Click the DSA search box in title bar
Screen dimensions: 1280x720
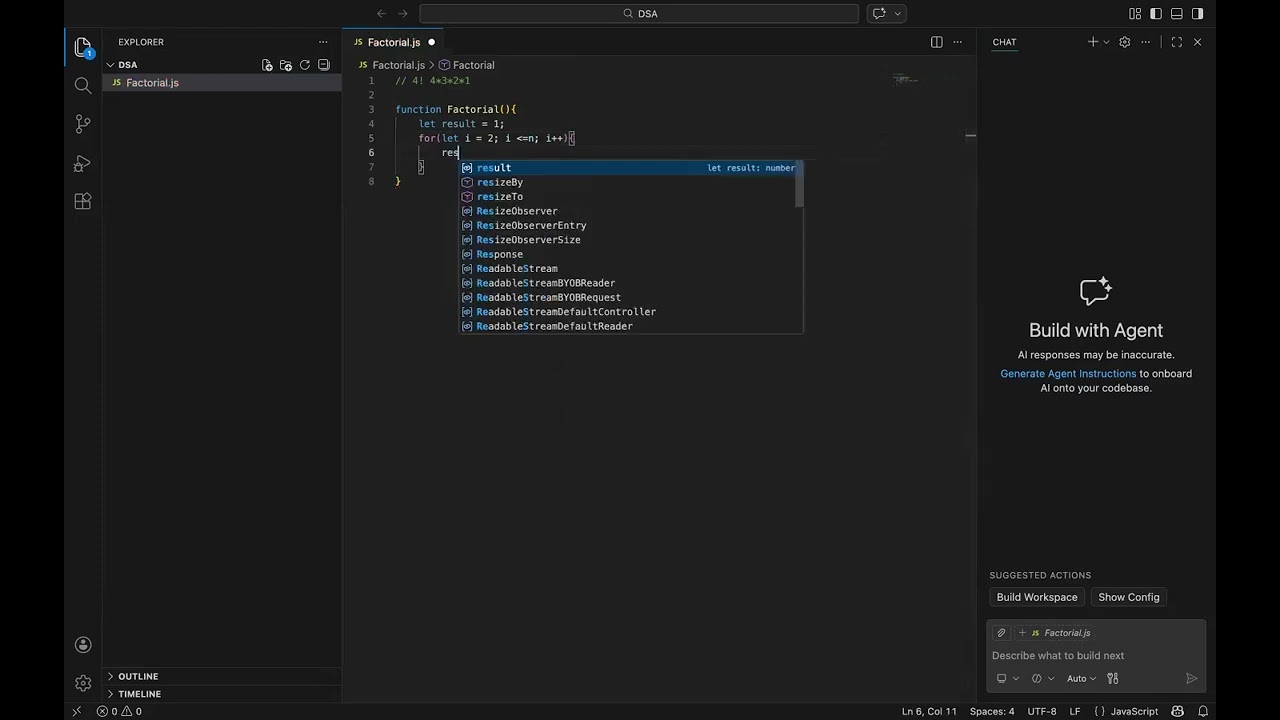click(x=639, y=14)
